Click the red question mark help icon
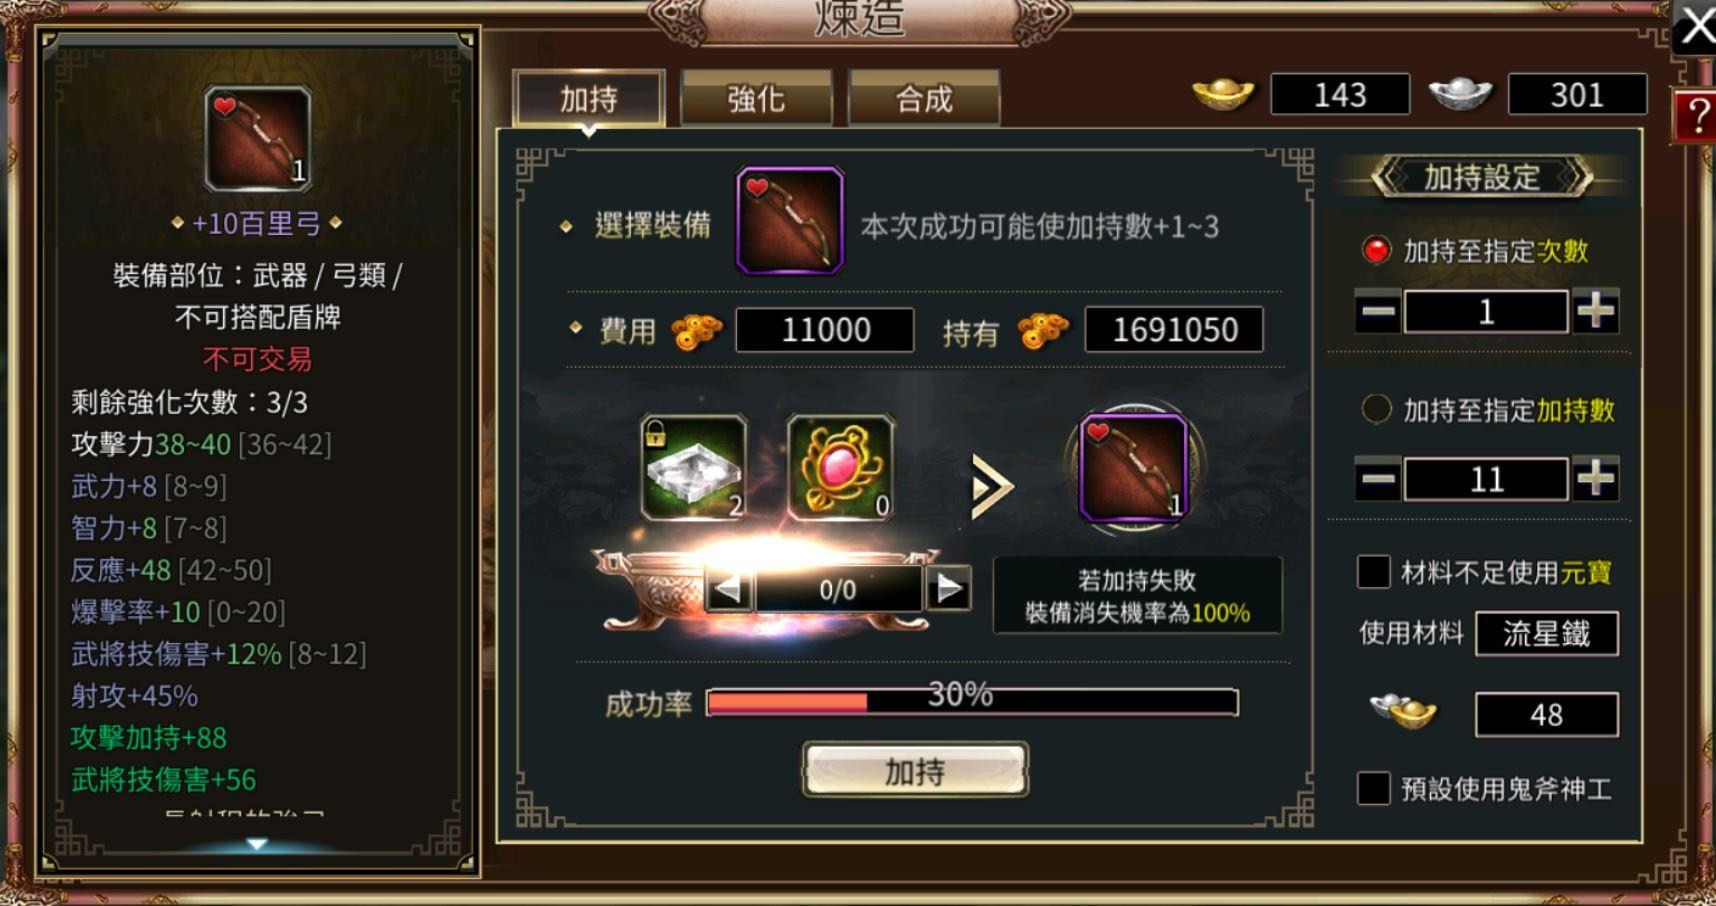The image size is (1716, 906). 1697,116
